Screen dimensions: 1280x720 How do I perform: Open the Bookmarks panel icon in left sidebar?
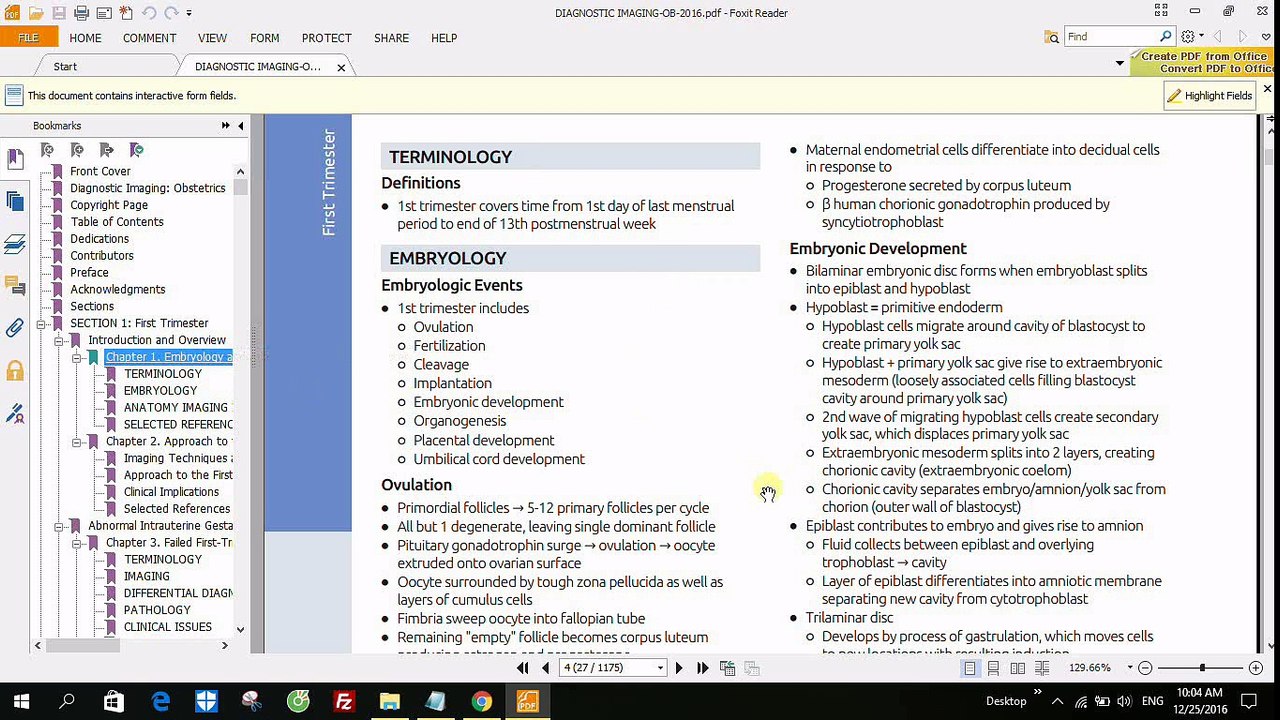15,159
